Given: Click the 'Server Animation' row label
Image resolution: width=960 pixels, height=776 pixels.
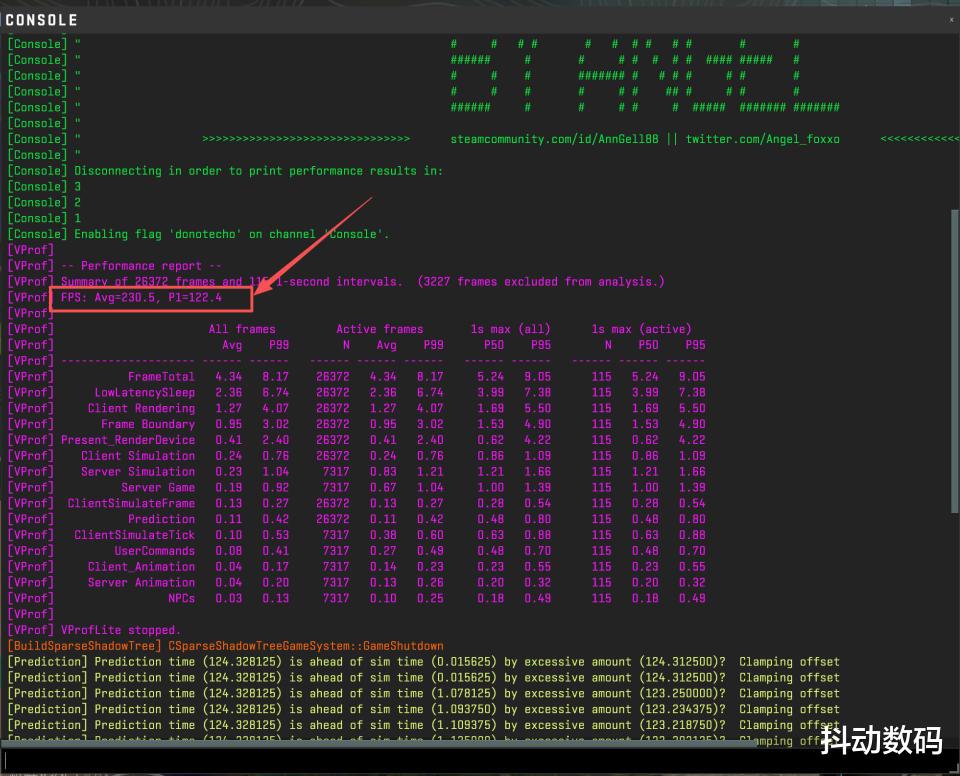Looking at the screenshot, I should click(141, 582).
